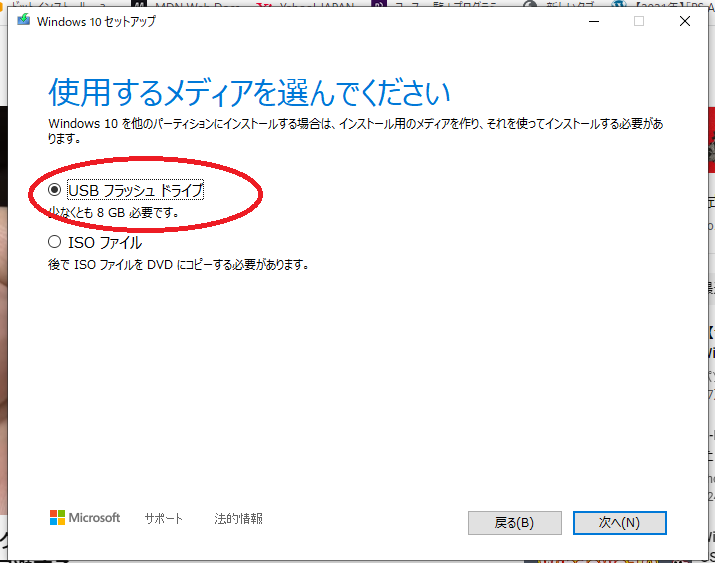The width and height of the screenshot is (715, 563).
Task: Click the heading 使用するメディアを選んでください
Action: (x=249, y=93)
